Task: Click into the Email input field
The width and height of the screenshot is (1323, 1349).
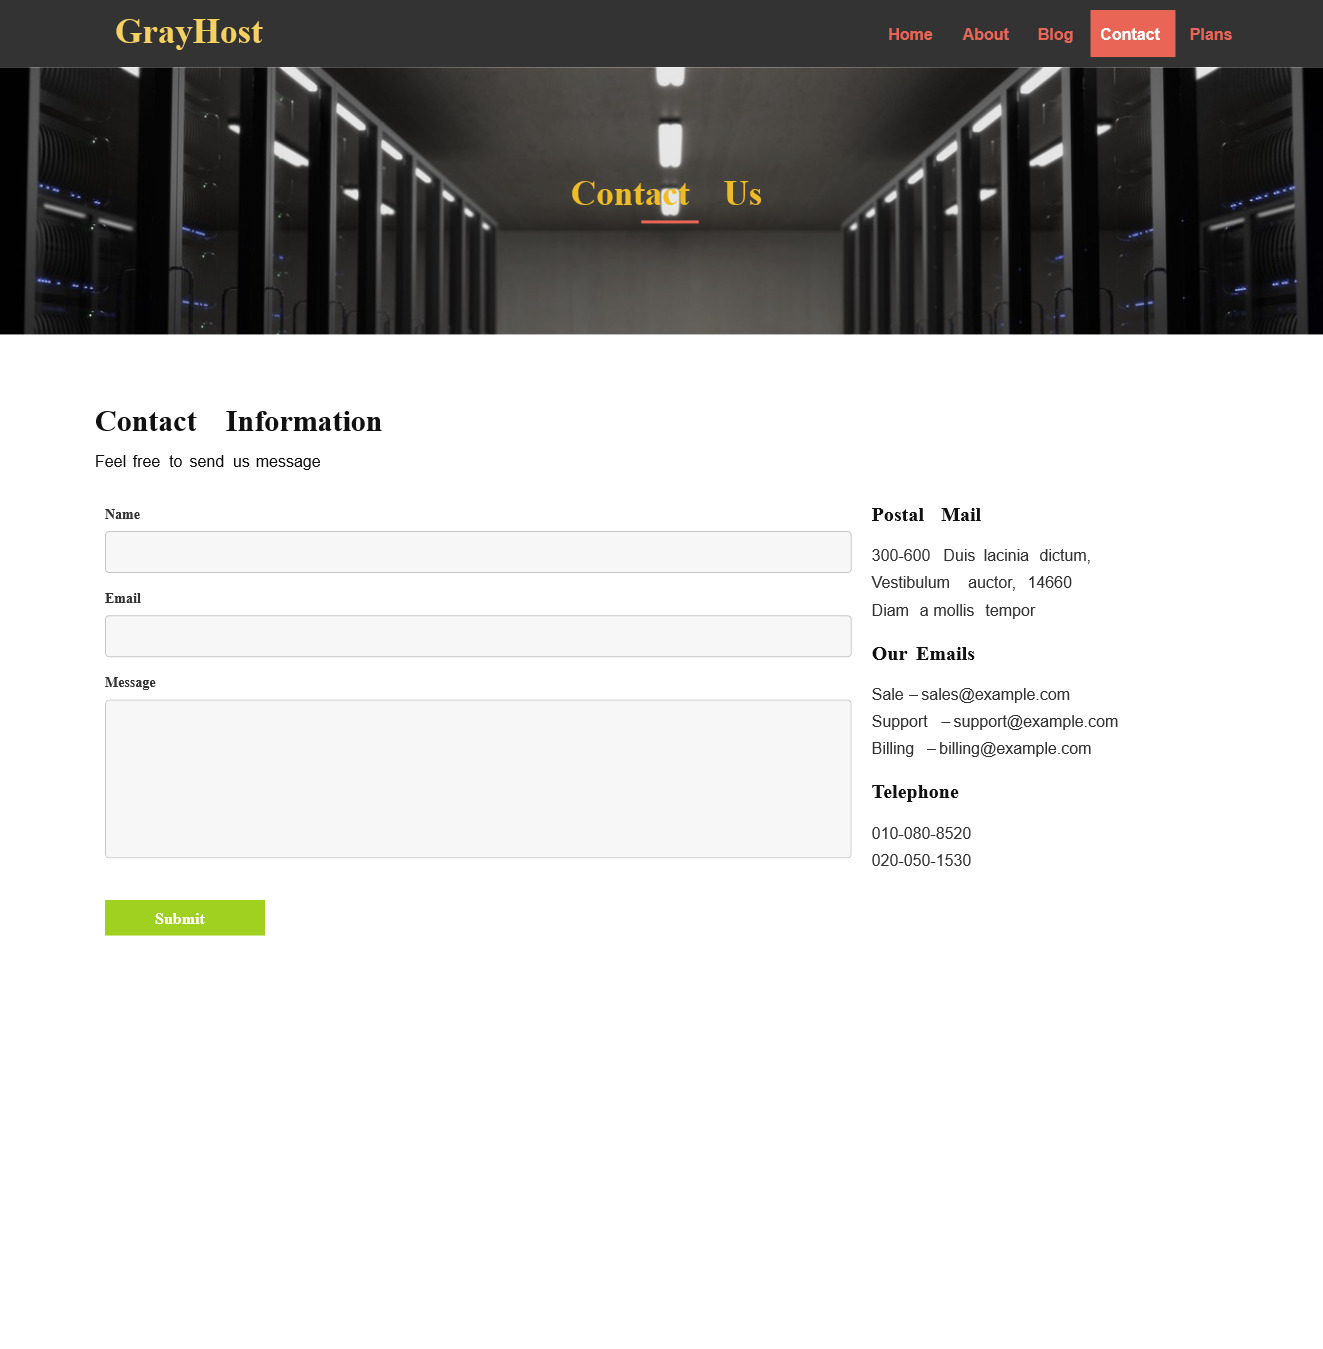Action: click(x=478, y=636)
